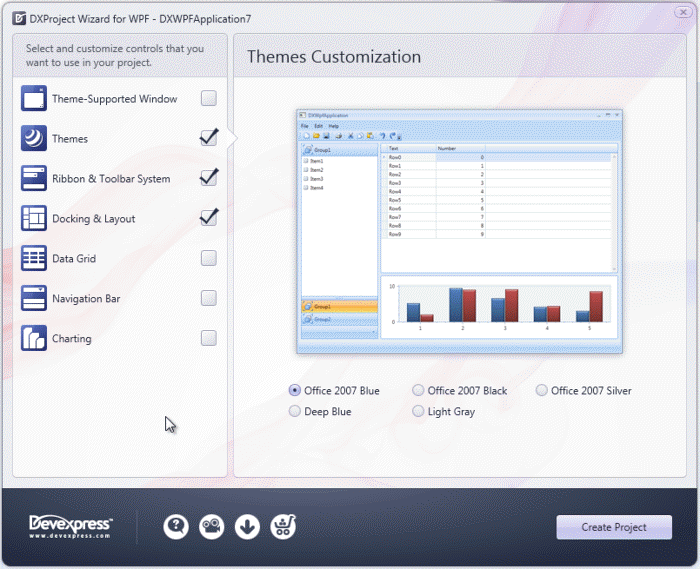700x569 pixels.
Task: Click the shopping cart purchase icon
Action: pyautogui.click(x=283, y=527)
